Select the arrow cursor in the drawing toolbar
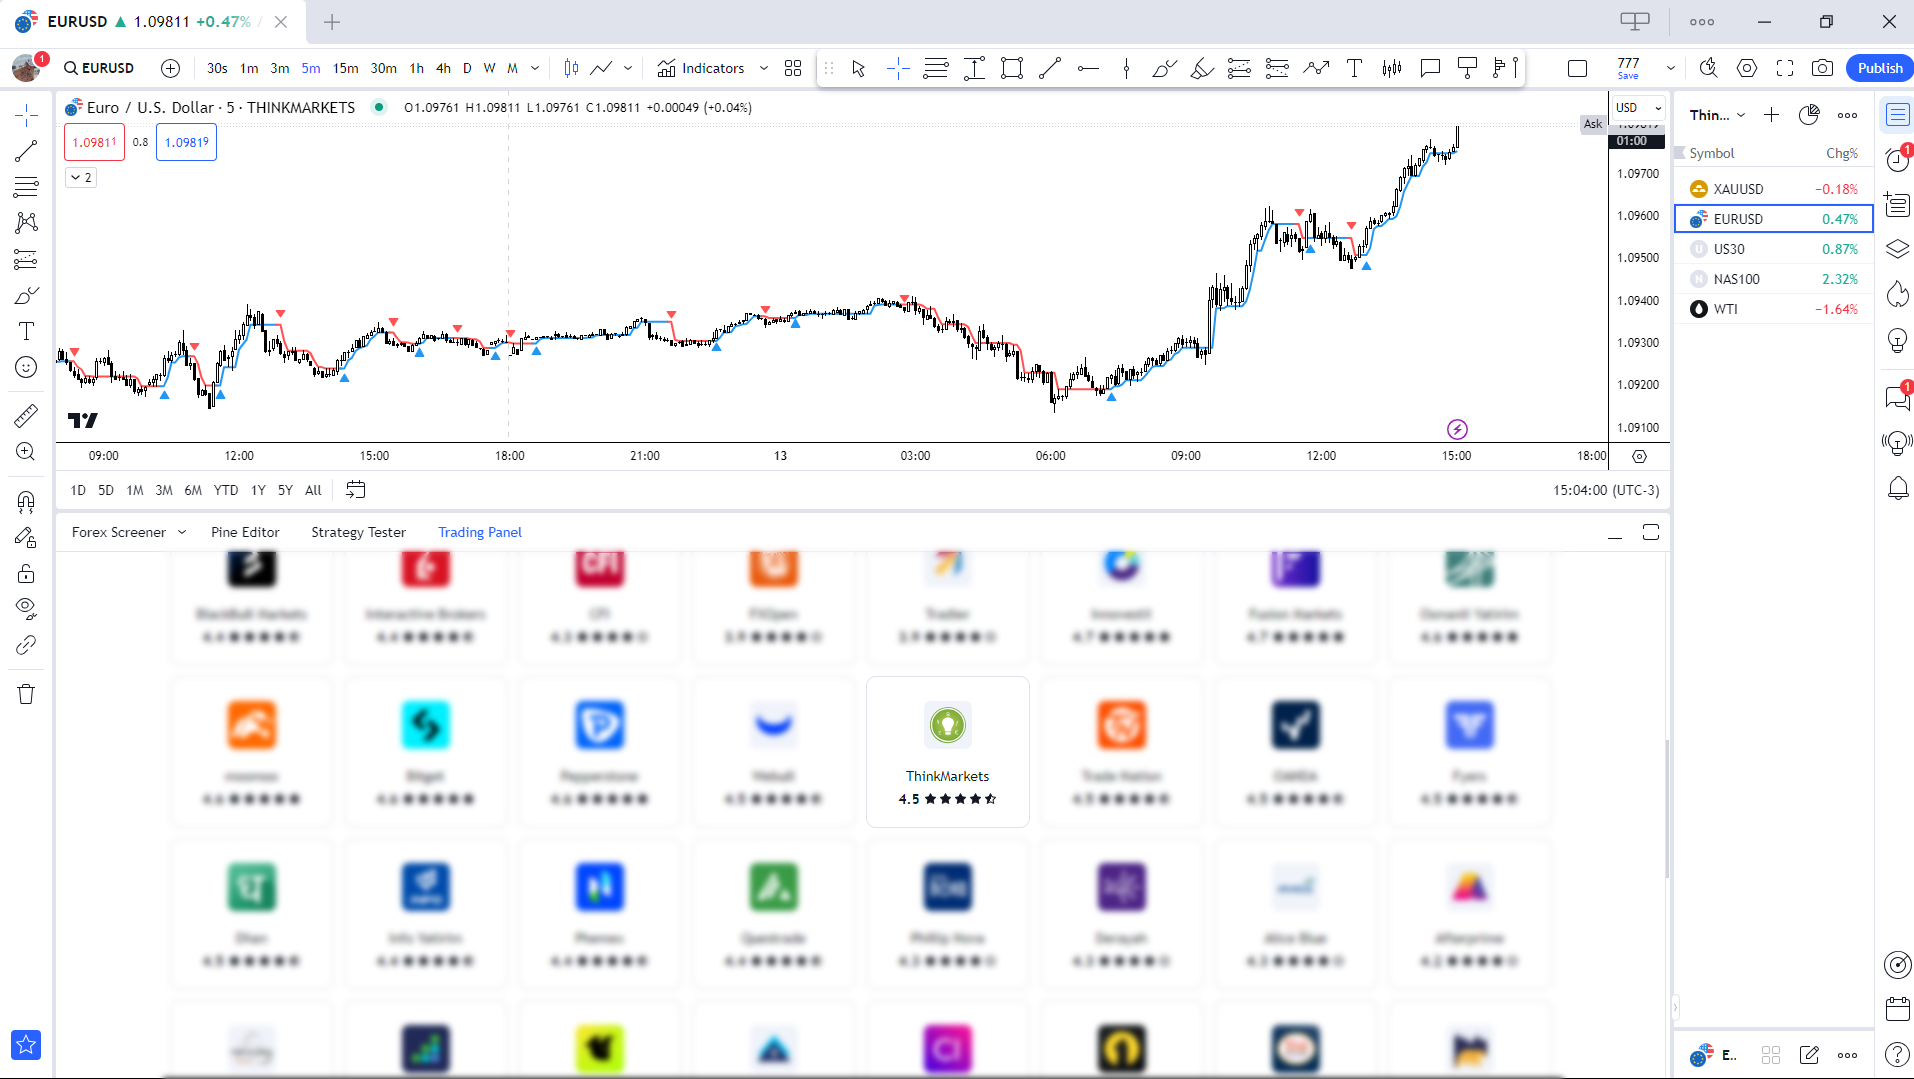 858,68
